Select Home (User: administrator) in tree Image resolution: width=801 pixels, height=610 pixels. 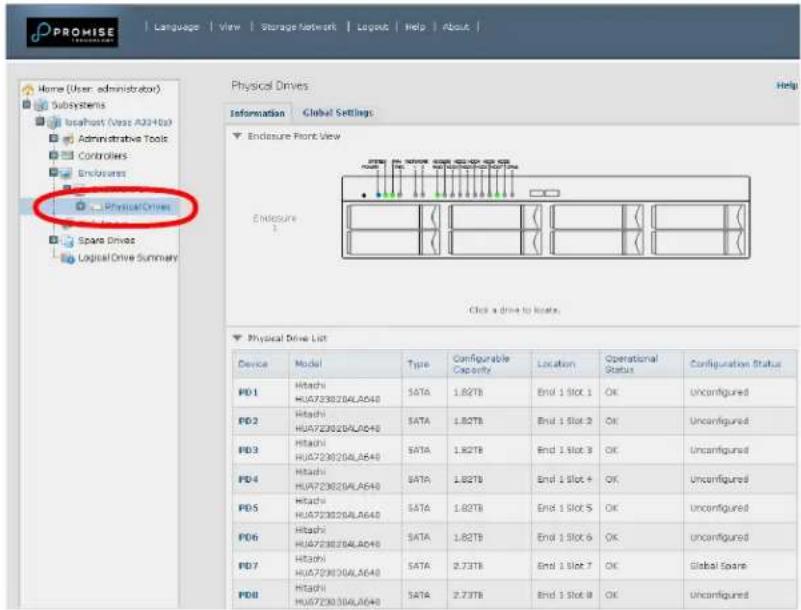tap(99, 89)
